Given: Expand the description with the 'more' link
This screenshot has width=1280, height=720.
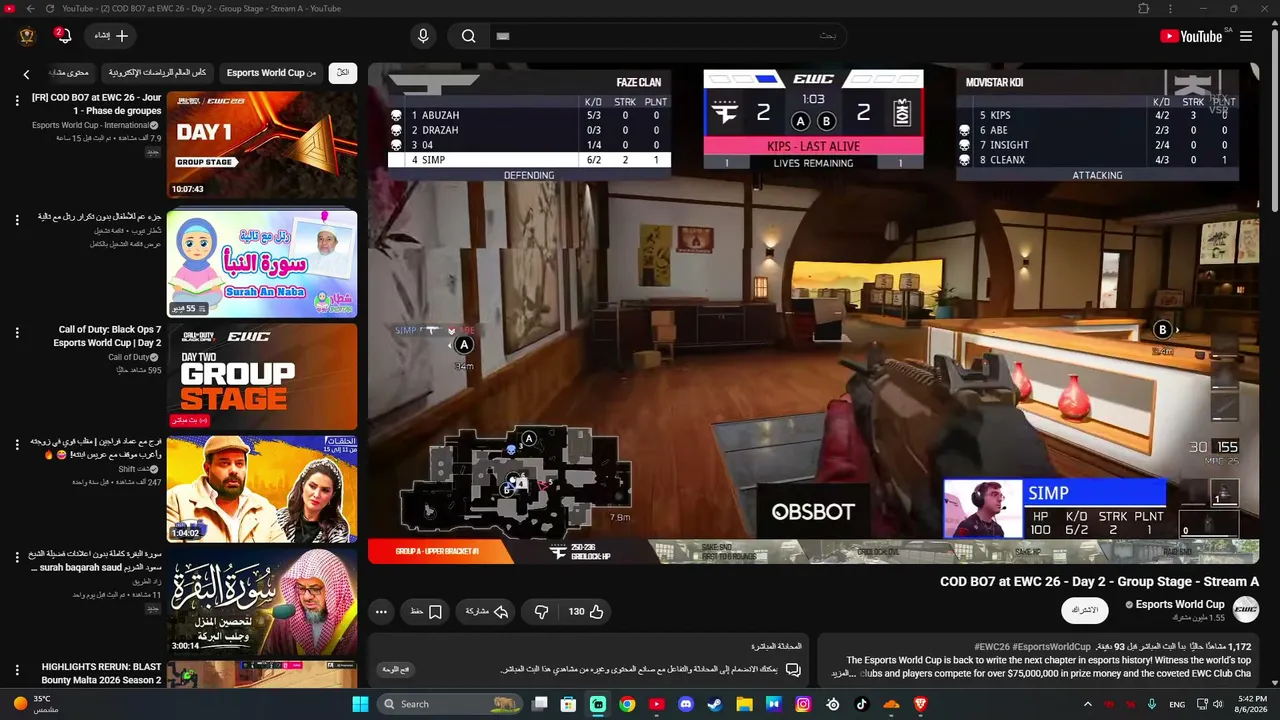Looking at the screenshot, I should (845, 673).
